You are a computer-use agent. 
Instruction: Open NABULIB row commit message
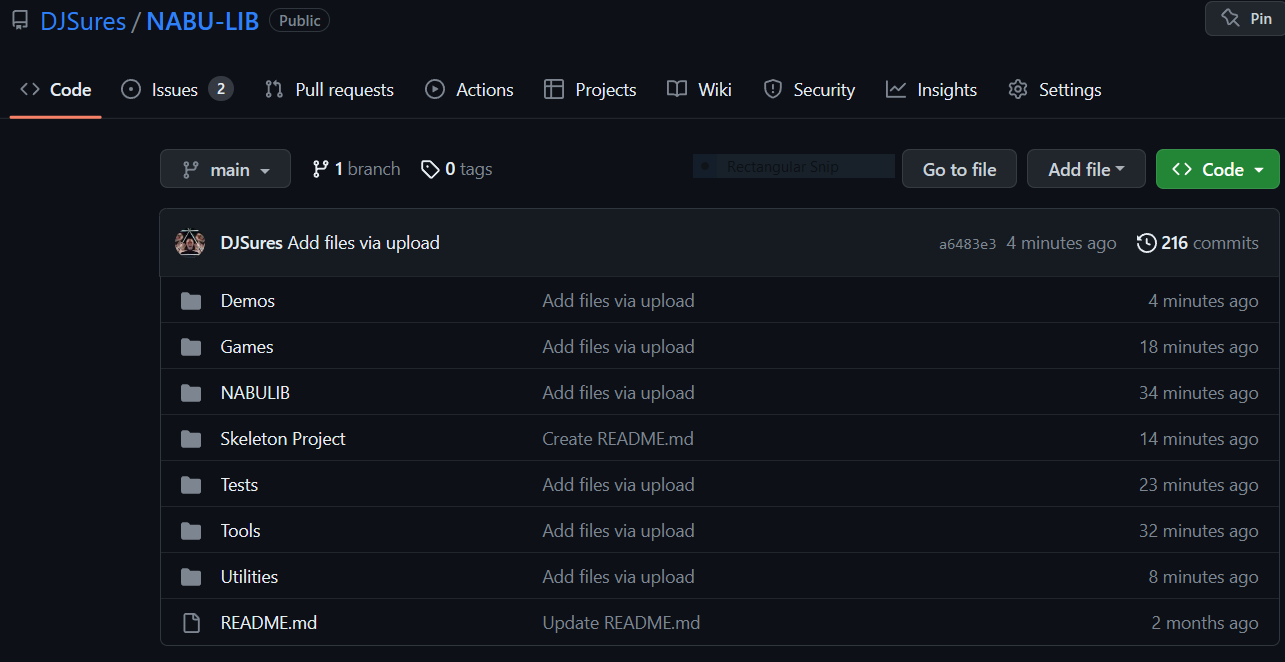(618, 393)
